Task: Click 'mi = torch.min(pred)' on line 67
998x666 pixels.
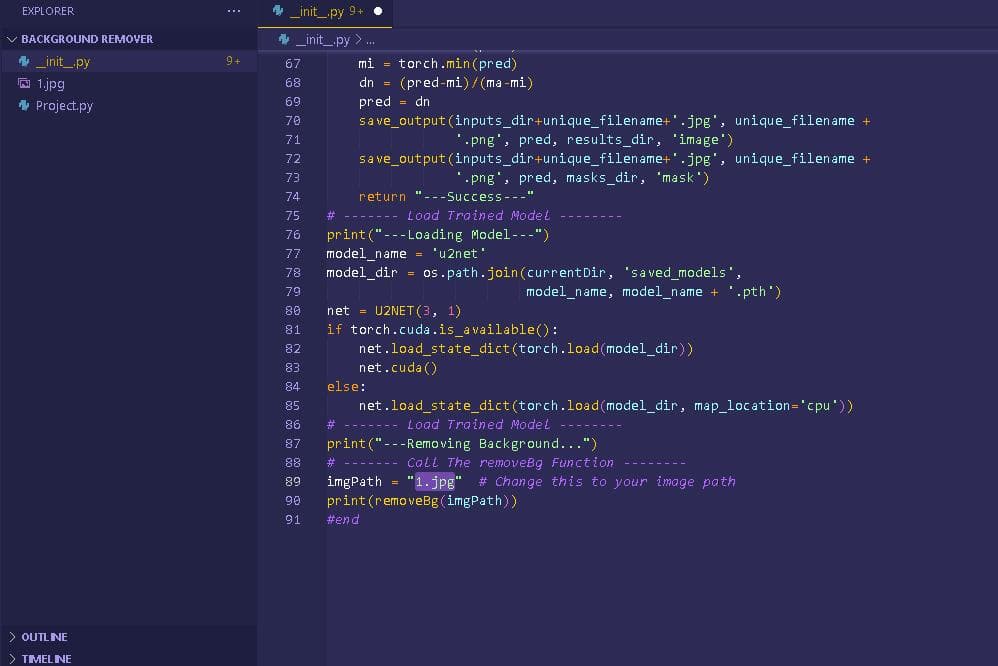Action: [x=438, y=64]
